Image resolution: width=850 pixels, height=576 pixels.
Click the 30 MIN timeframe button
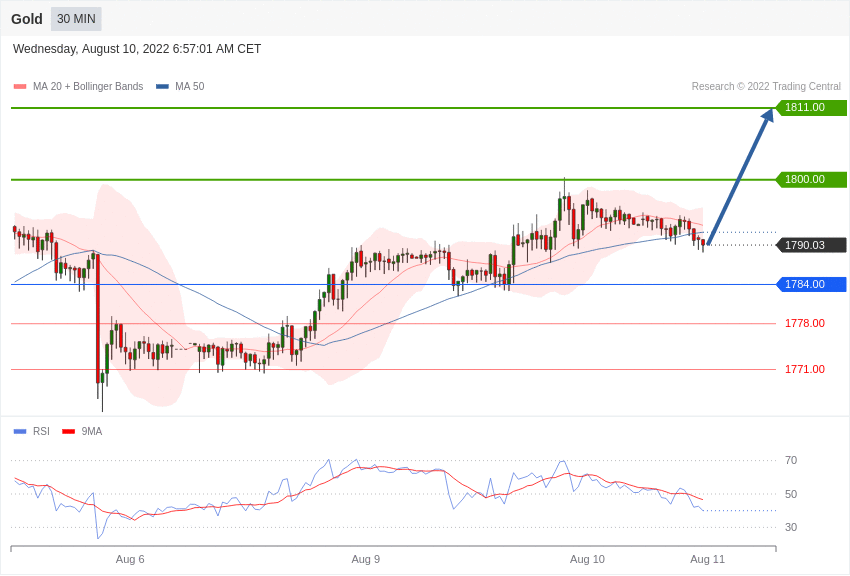tap(76, 19)
